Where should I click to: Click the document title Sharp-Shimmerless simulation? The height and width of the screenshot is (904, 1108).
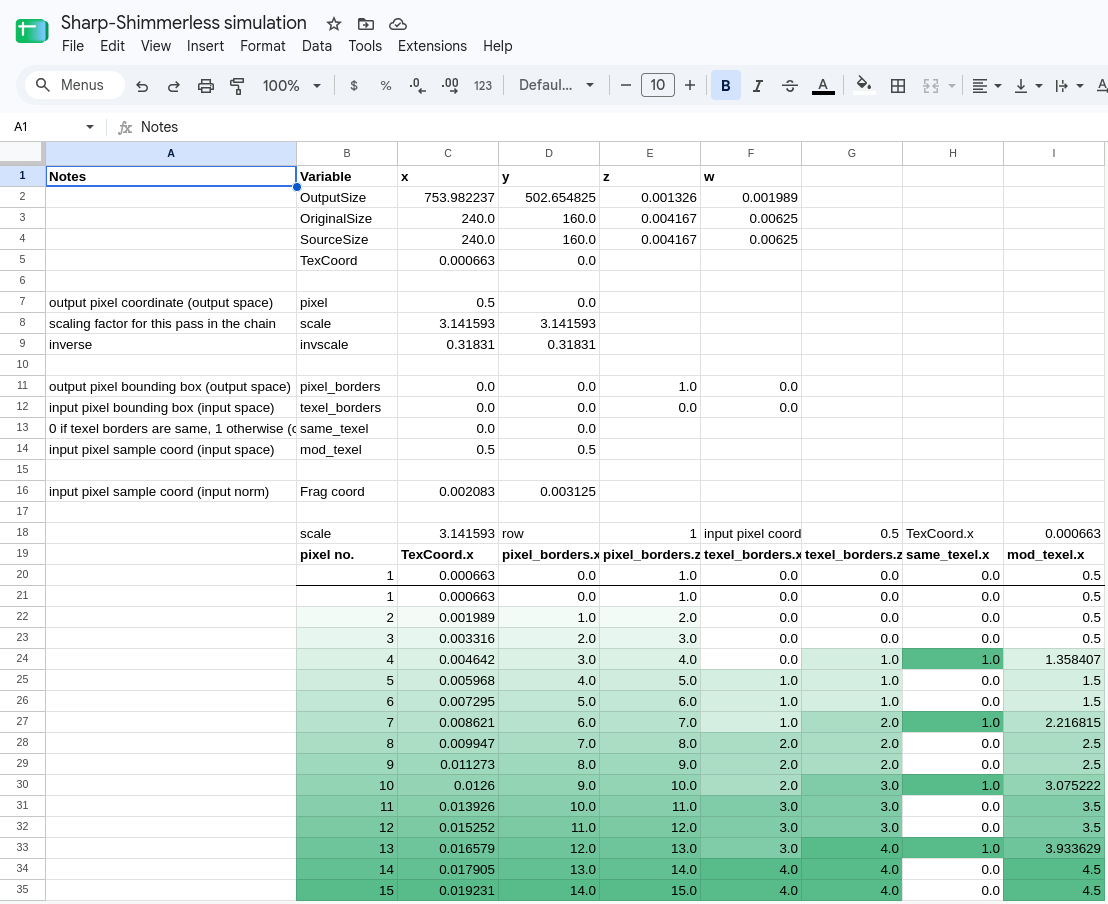click(184, 23)
